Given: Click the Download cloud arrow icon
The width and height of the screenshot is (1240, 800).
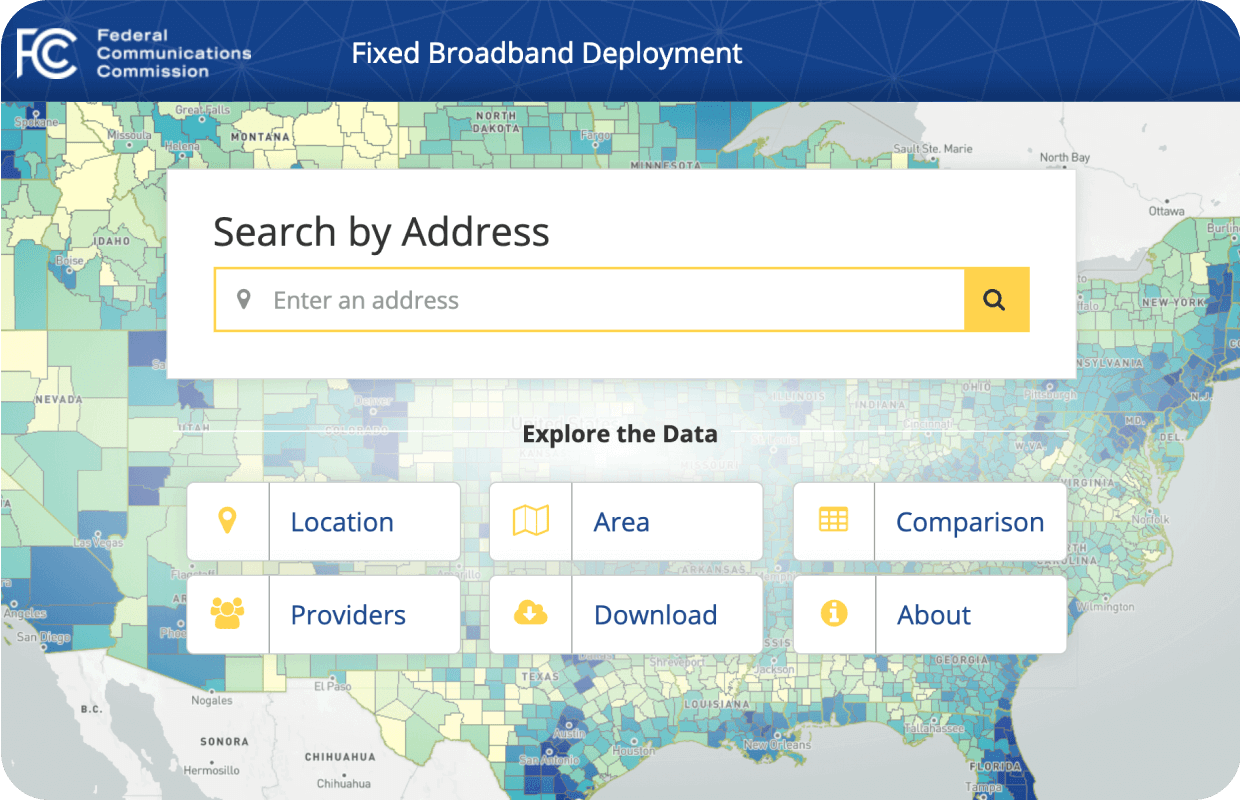Looking at the screenshot, I should [x=530, y=613].
